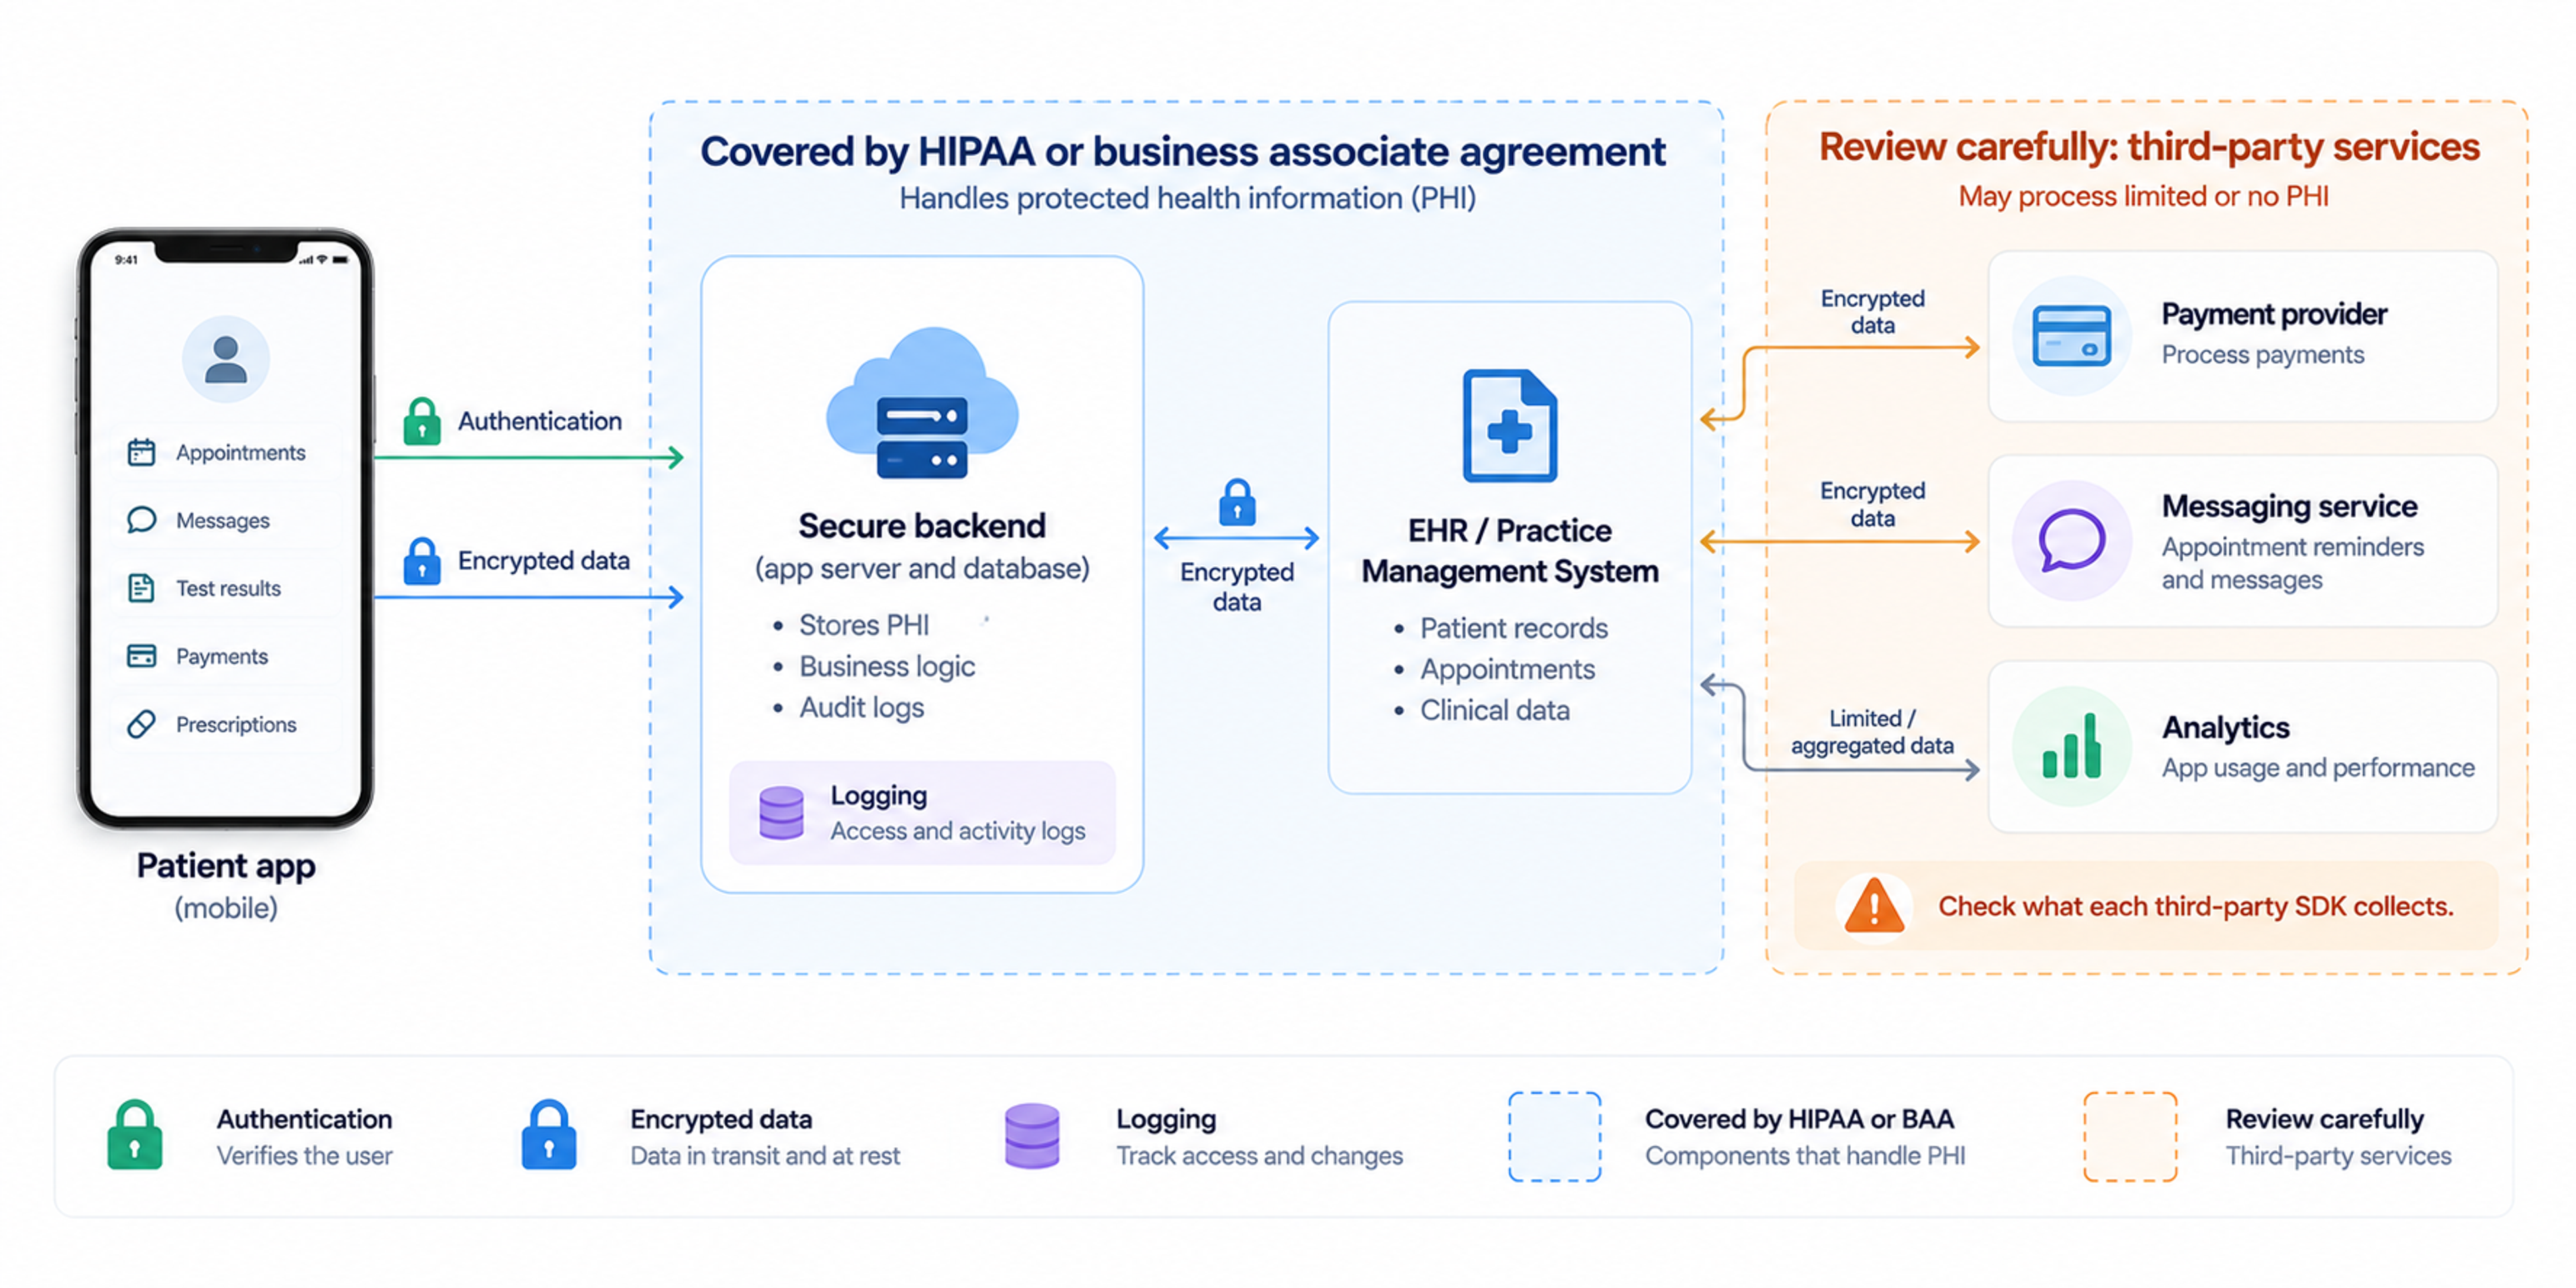The width and height of the screenshot is (2576, 1288).
Task: Open Appointments in the patient app
Action: (x=226, y=452)
